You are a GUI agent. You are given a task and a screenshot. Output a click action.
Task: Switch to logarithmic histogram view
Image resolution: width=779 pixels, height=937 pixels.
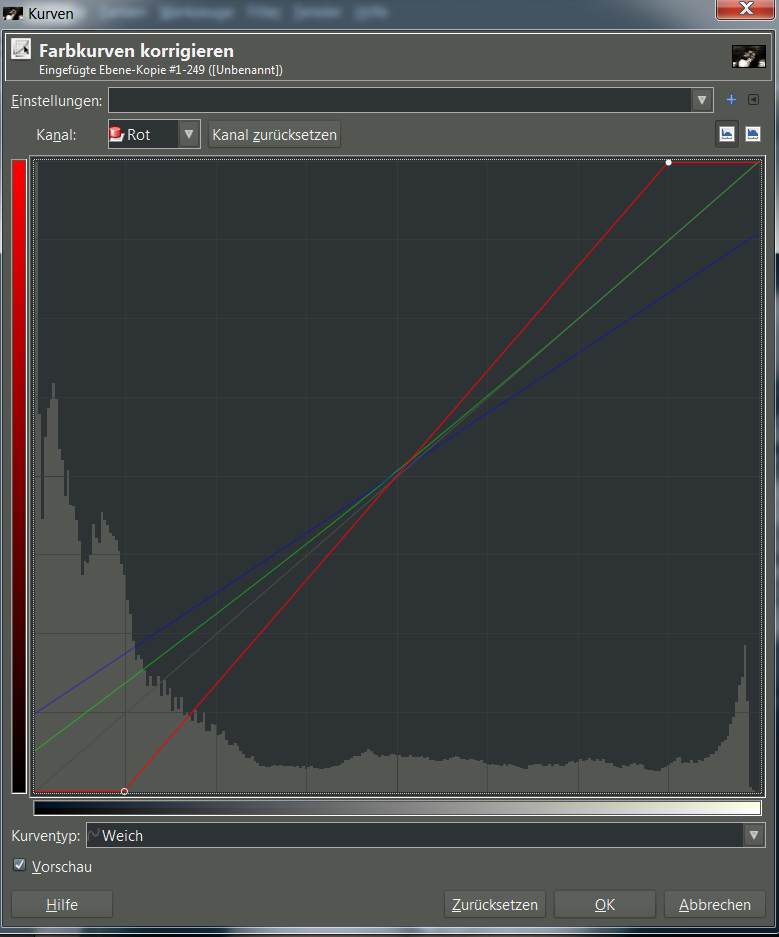tap(752, 134)
